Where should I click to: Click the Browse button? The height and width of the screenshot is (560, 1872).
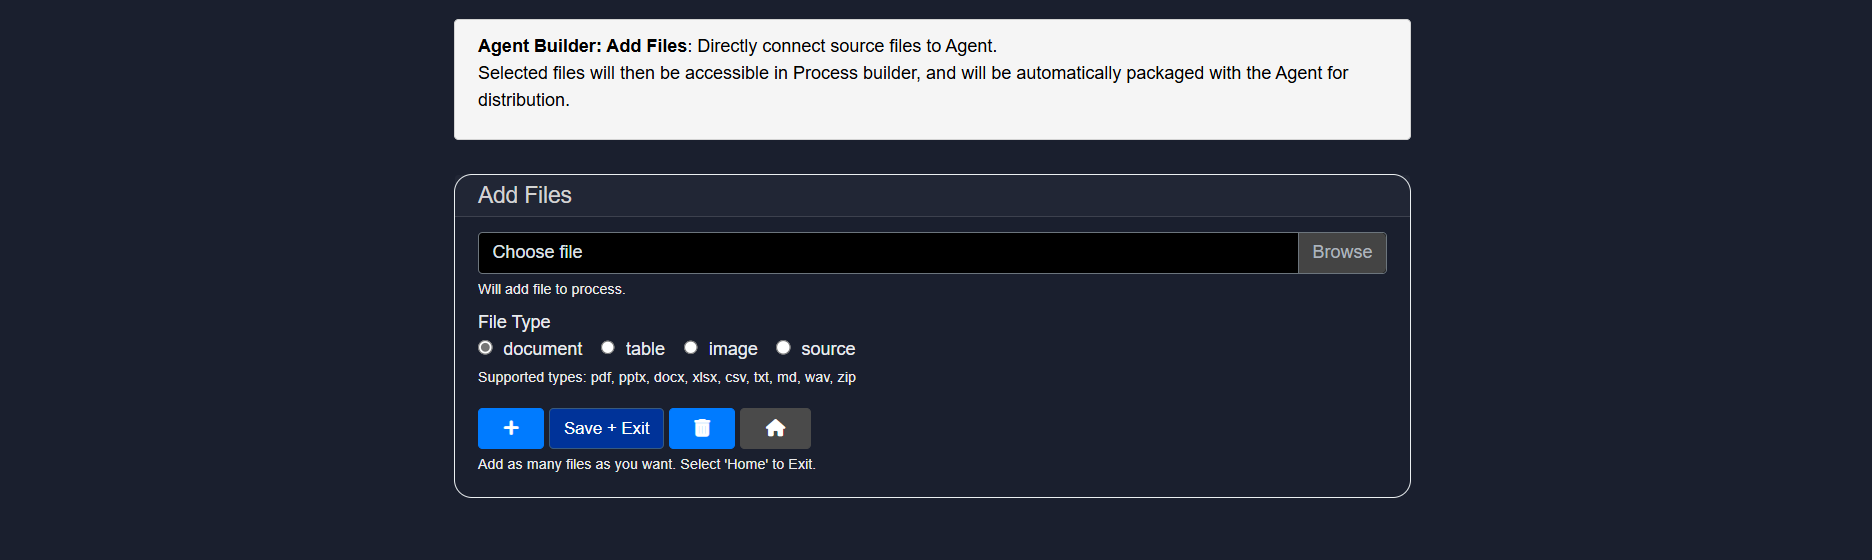1342,253
